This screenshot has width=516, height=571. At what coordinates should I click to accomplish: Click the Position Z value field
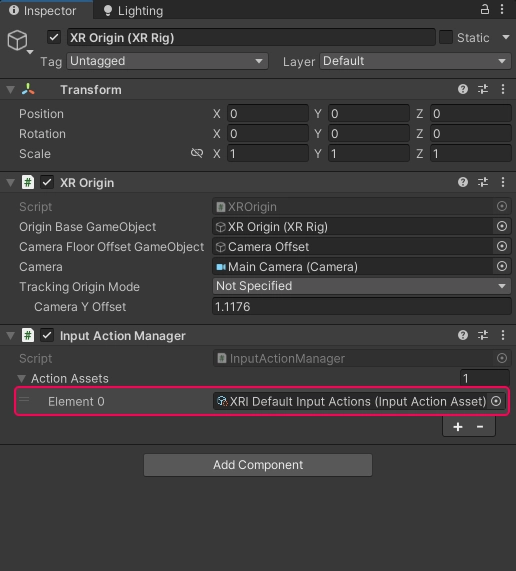pos(470,114)
